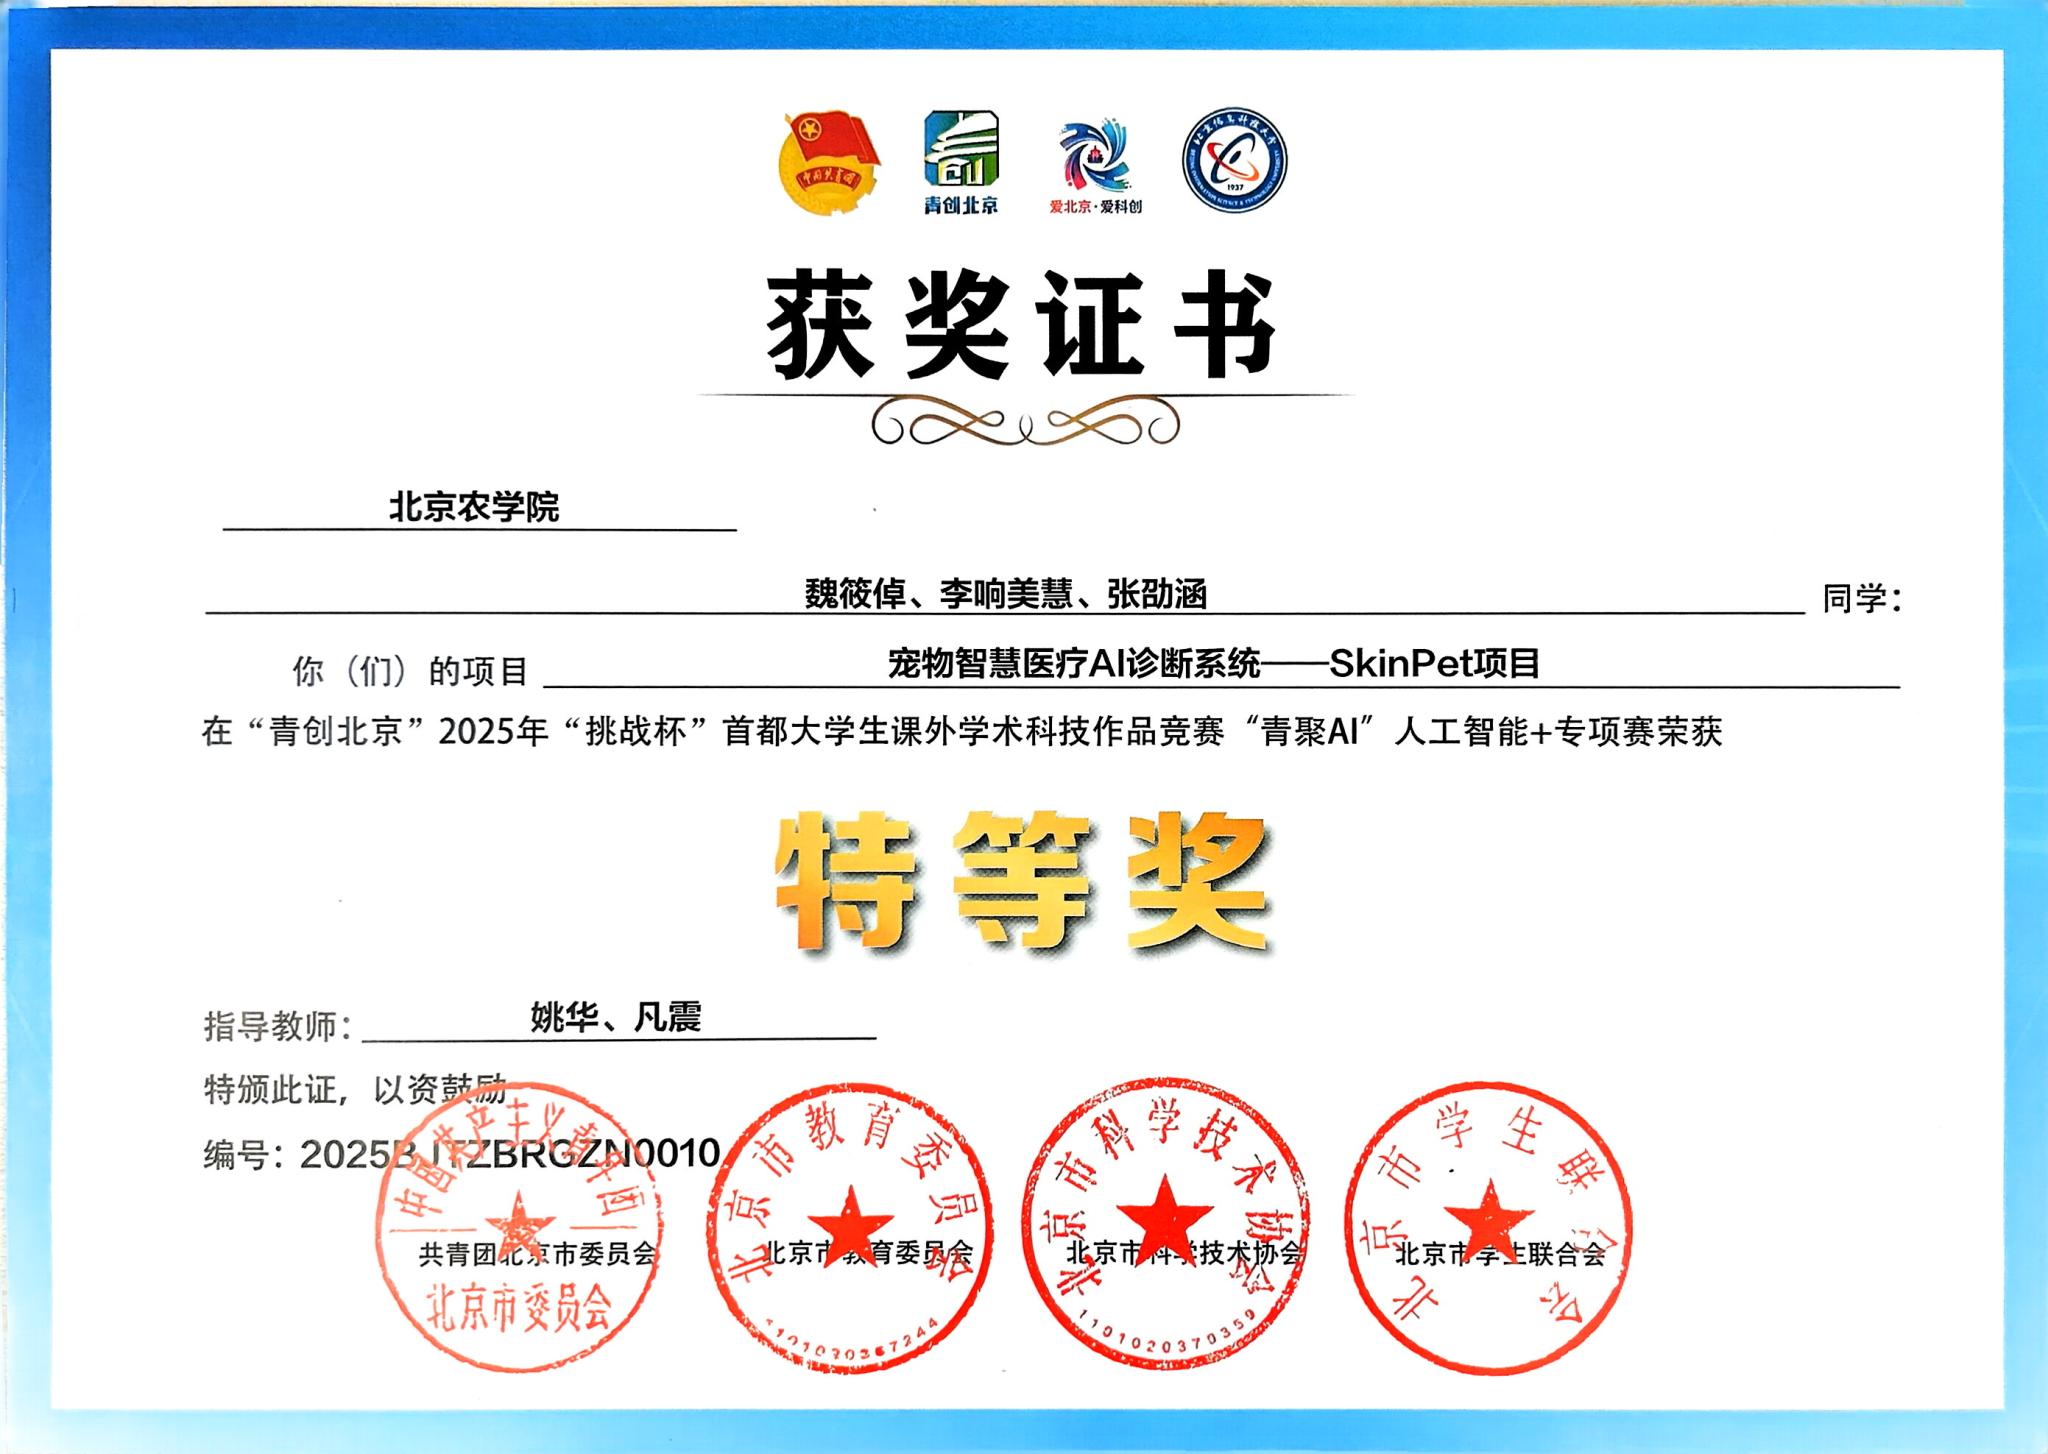Click the student names 魏筱倬、李响美慧、张劭涵

tap(1006, 595)
